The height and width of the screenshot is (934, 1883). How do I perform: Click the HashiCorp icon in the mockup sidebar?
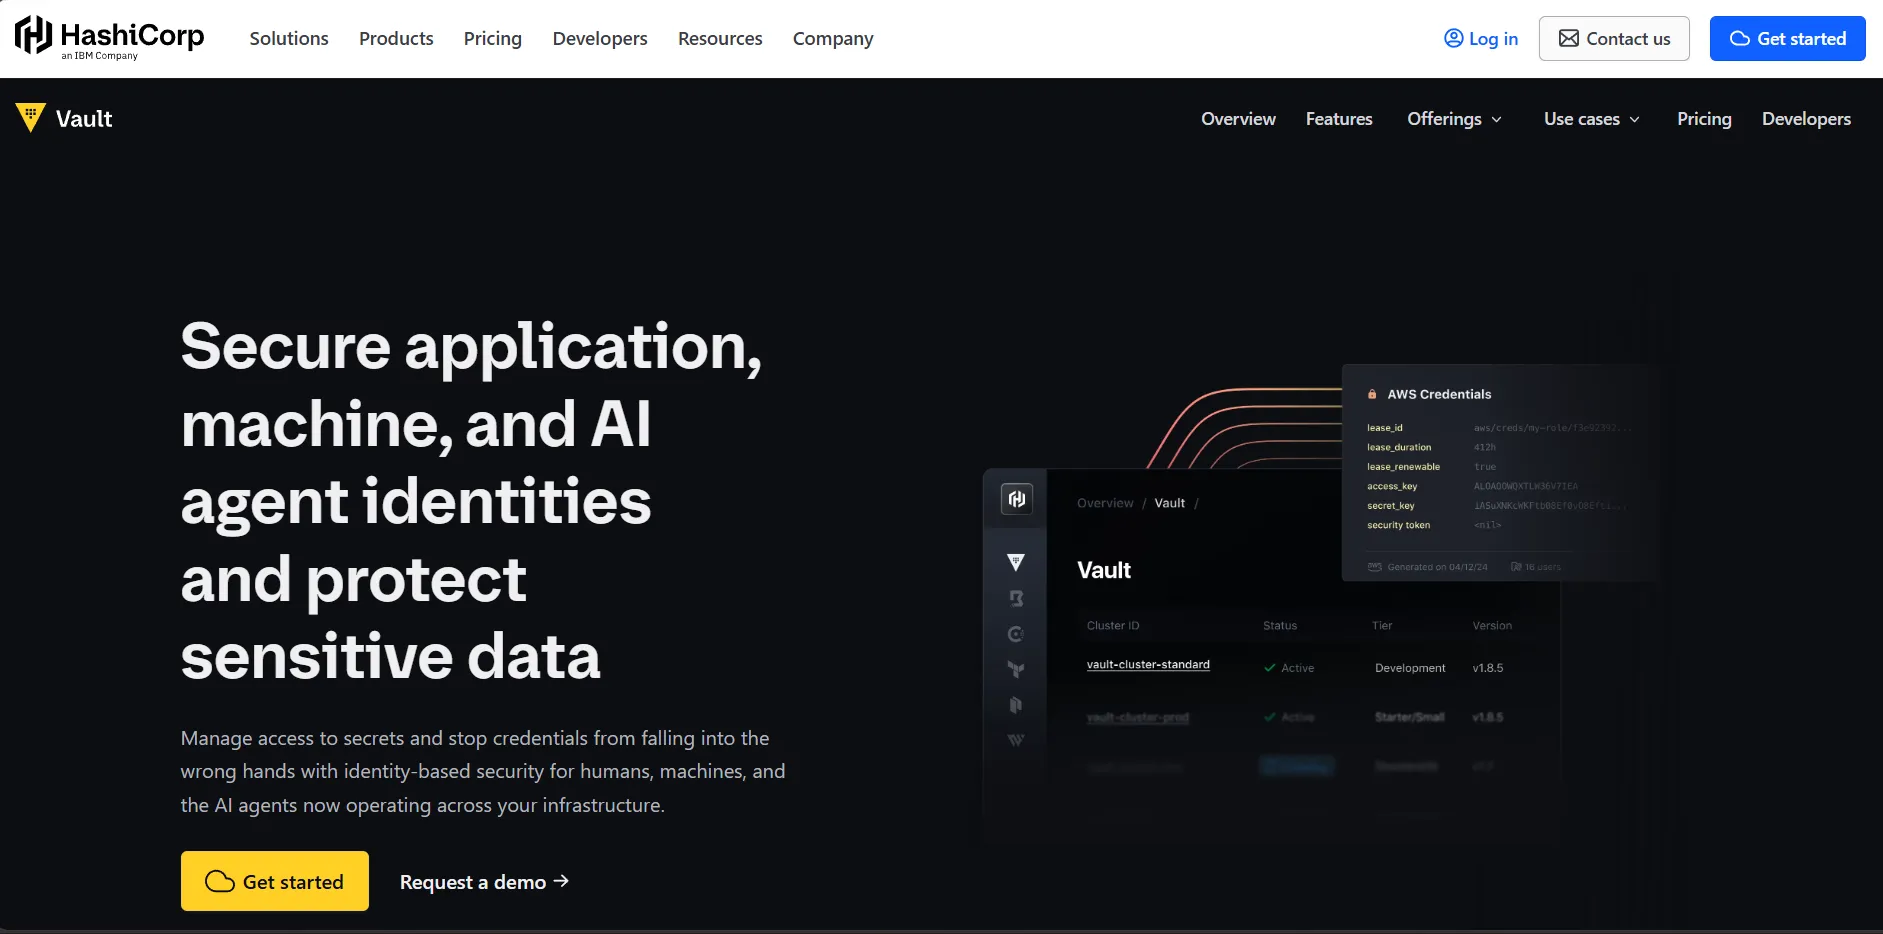(x=1016, y=499)
